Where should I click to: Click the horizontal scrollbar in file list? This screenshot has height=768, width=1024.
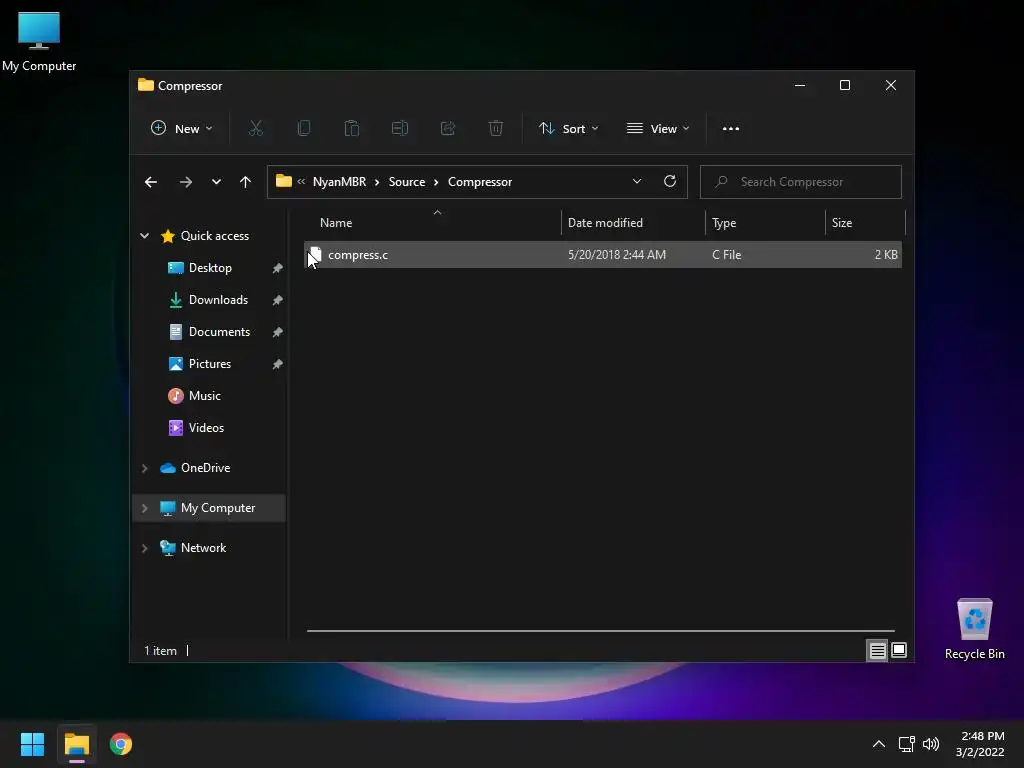pos(601,631)
